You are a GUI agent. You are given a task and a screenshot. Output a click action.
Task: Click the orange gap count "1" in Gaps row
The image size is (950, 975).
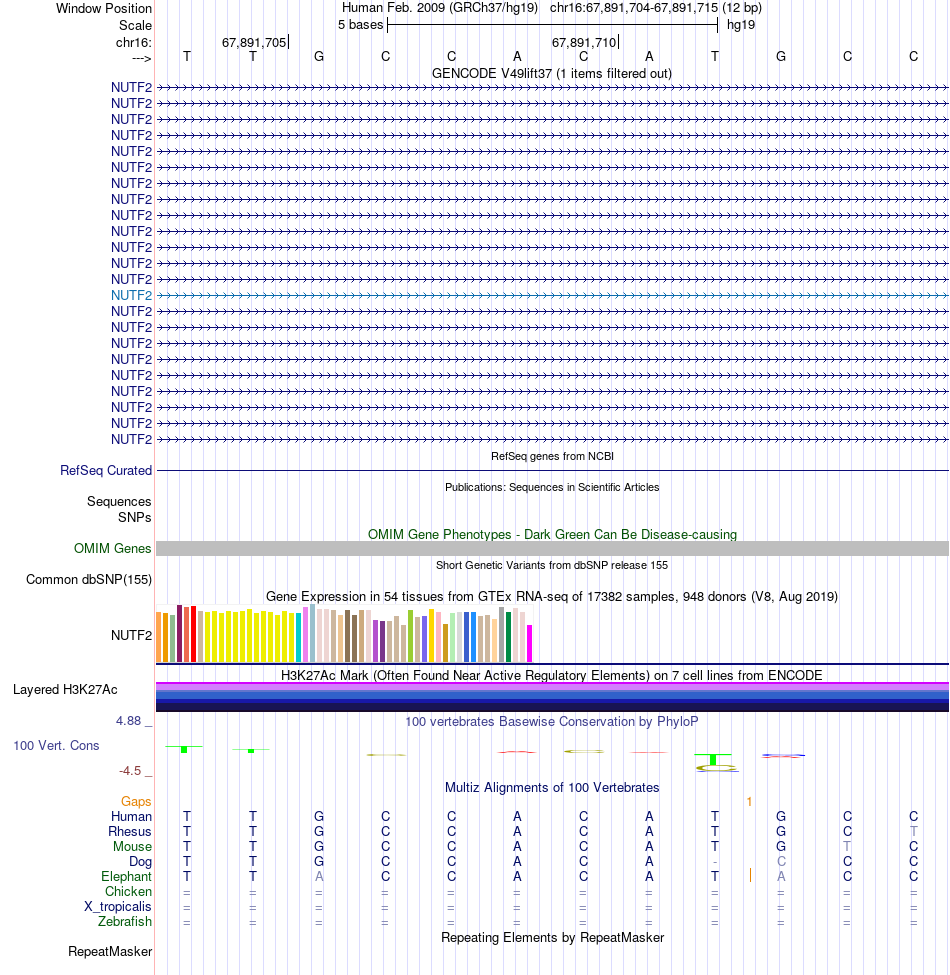[x=749, y=802]
